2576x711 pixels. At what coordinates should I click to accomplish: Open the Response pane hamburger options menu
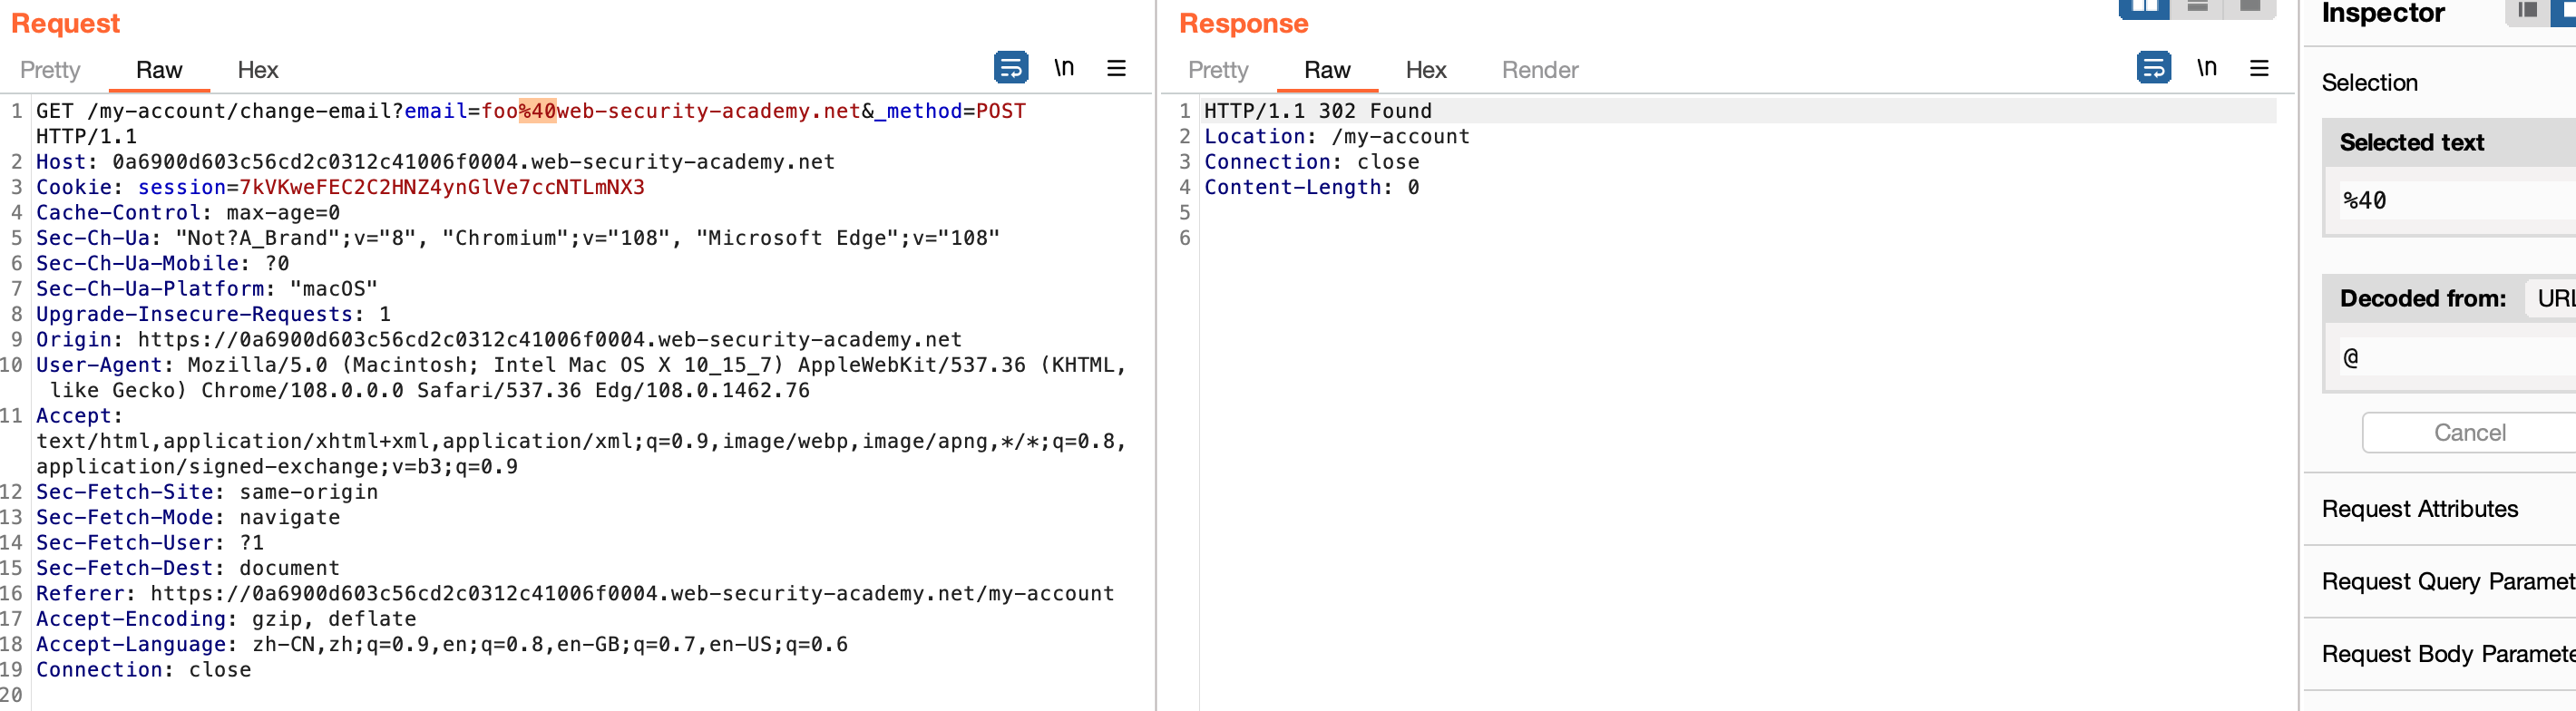click(2258, 68)
